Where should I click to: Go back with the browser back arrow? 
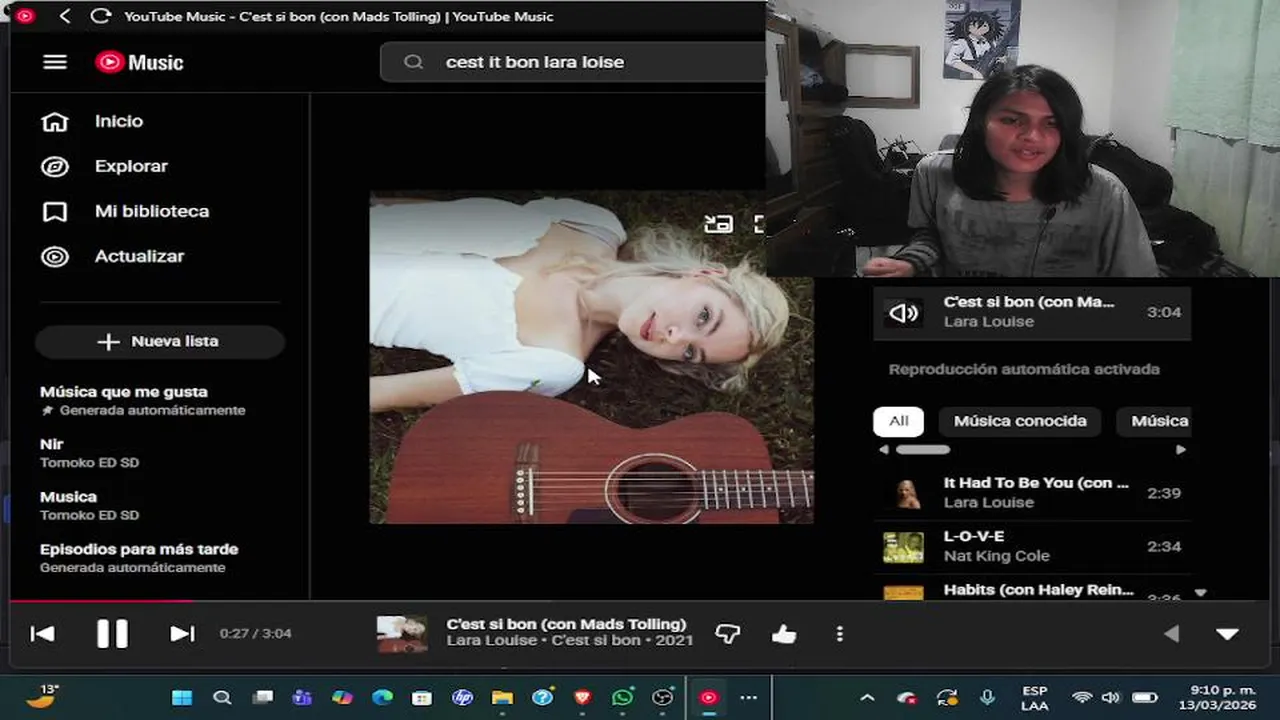click(65, 16)
